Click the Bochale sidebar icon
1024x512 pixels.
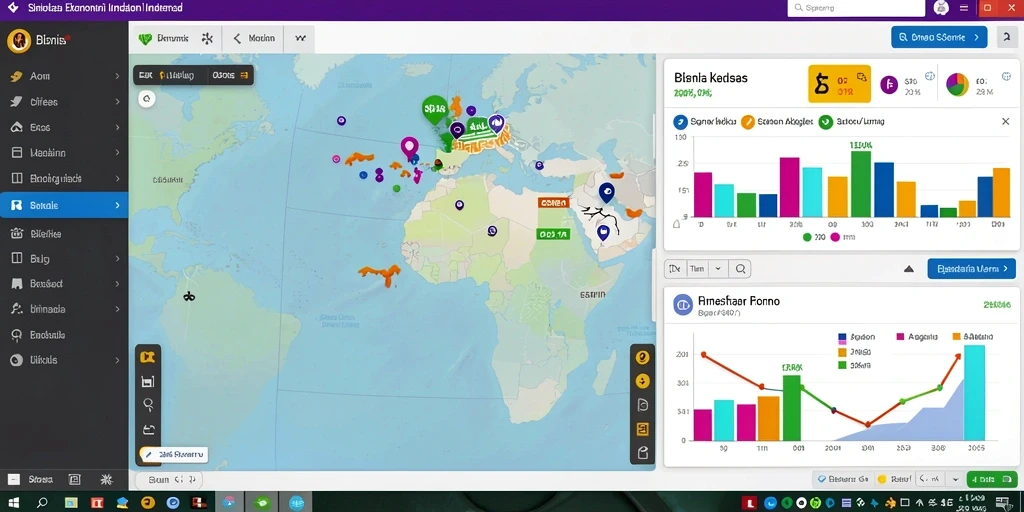click(x=17, y=335)
